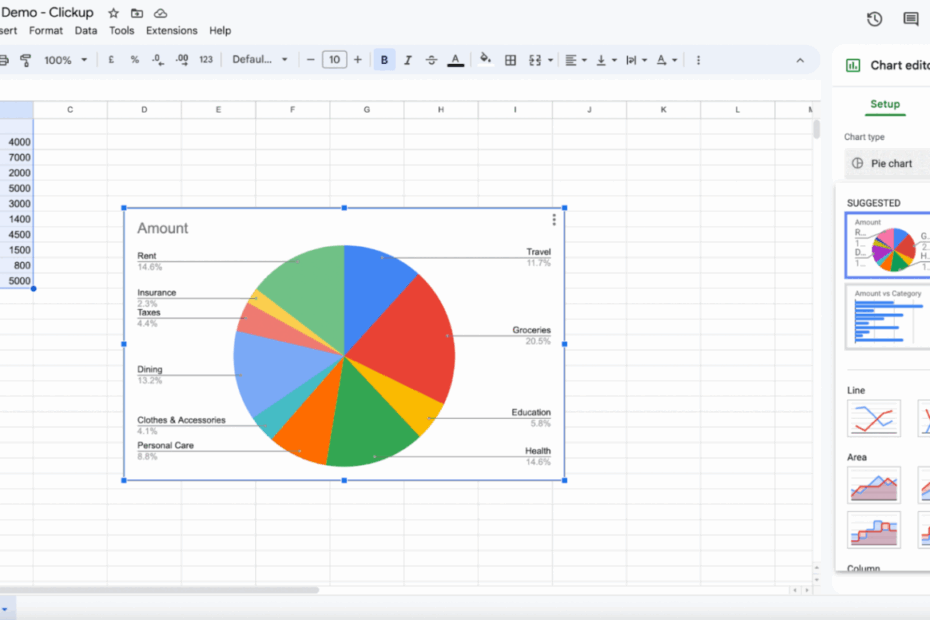Screen dimensions: 930x620
Task: Open the borders tool
Action: coord(510,60)
